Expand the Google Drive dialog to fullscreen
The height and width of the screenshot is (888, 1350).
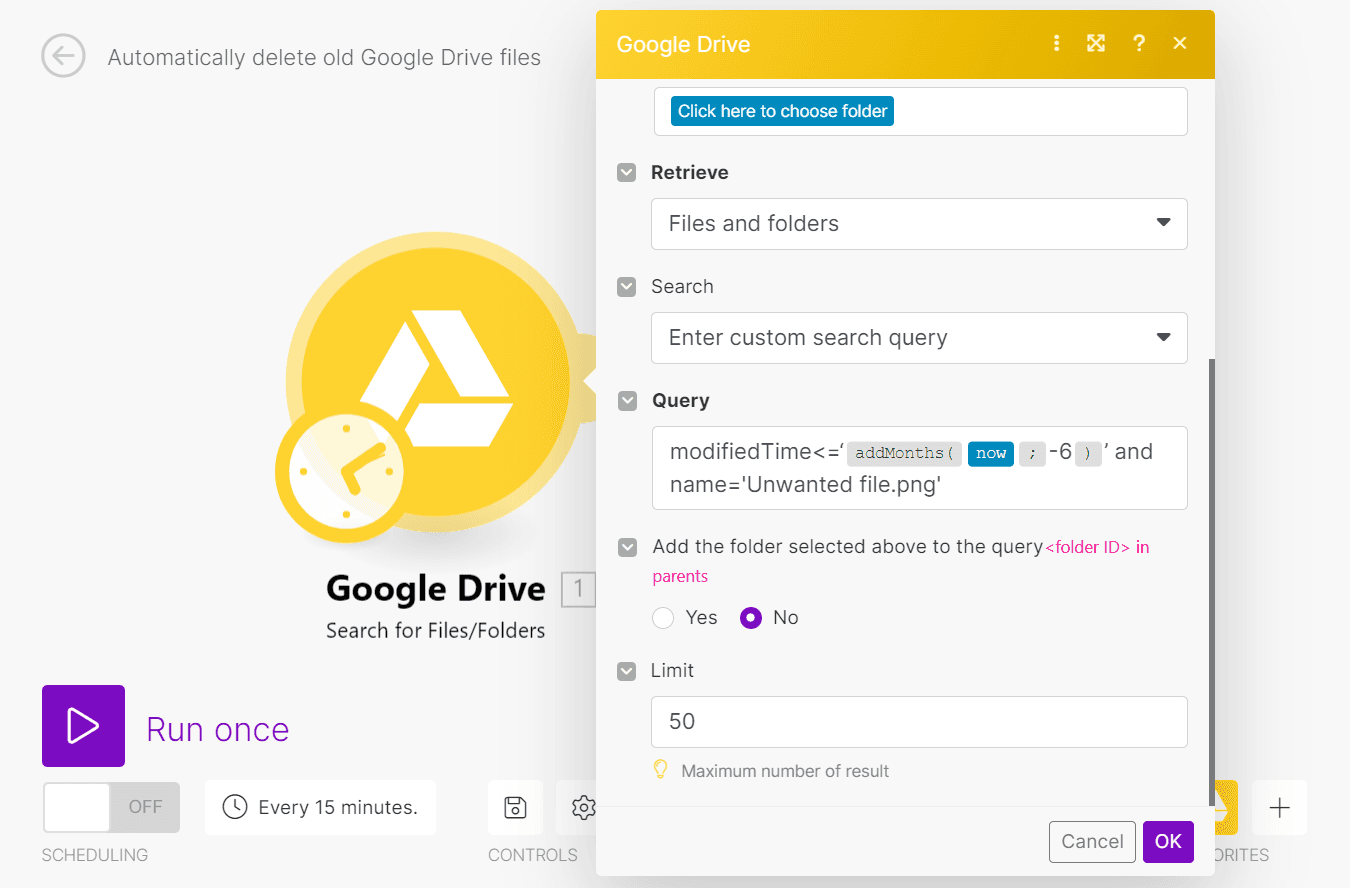point(1096,43)
